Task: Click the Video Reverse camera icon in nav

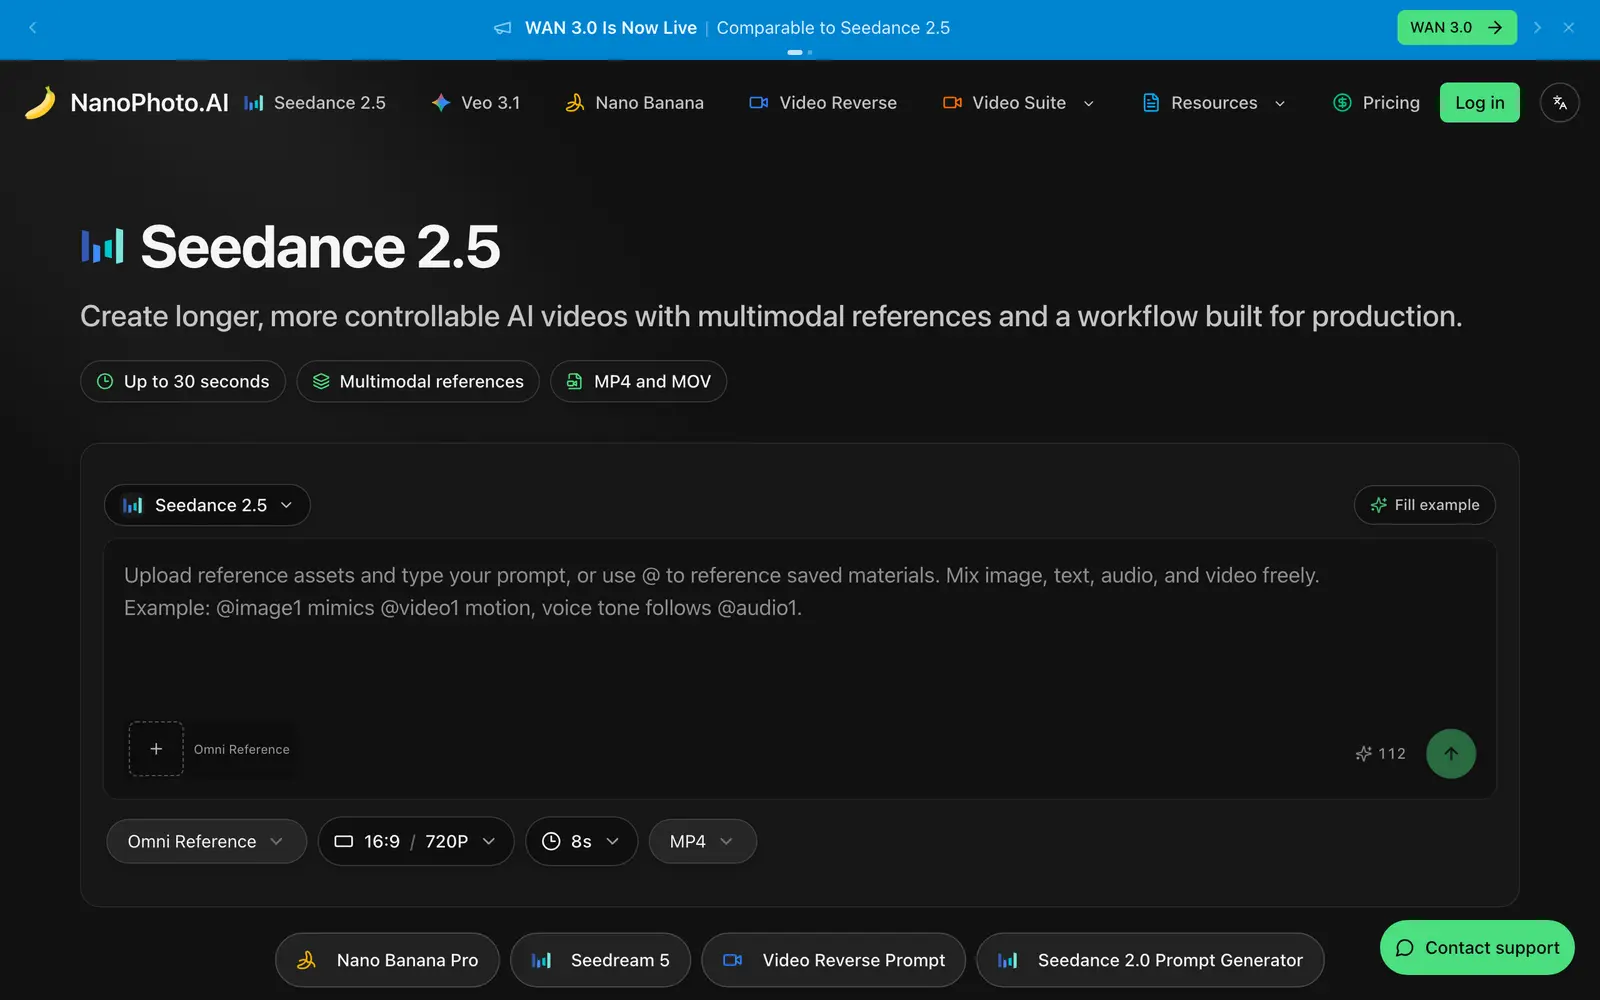Action: click(x=759, y=103)
